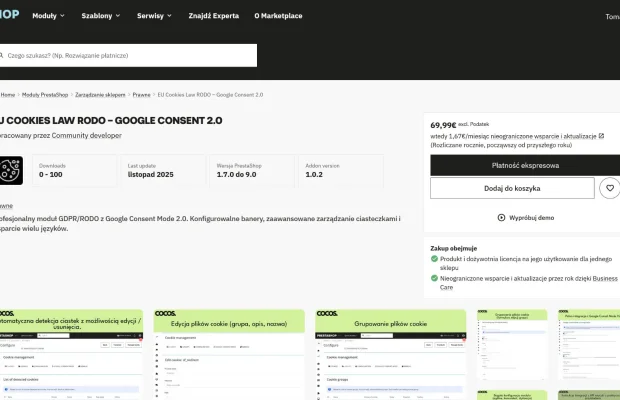620x400 pixels.
Task: Follow the Prawne breadcrumb link
Action: 142,95
